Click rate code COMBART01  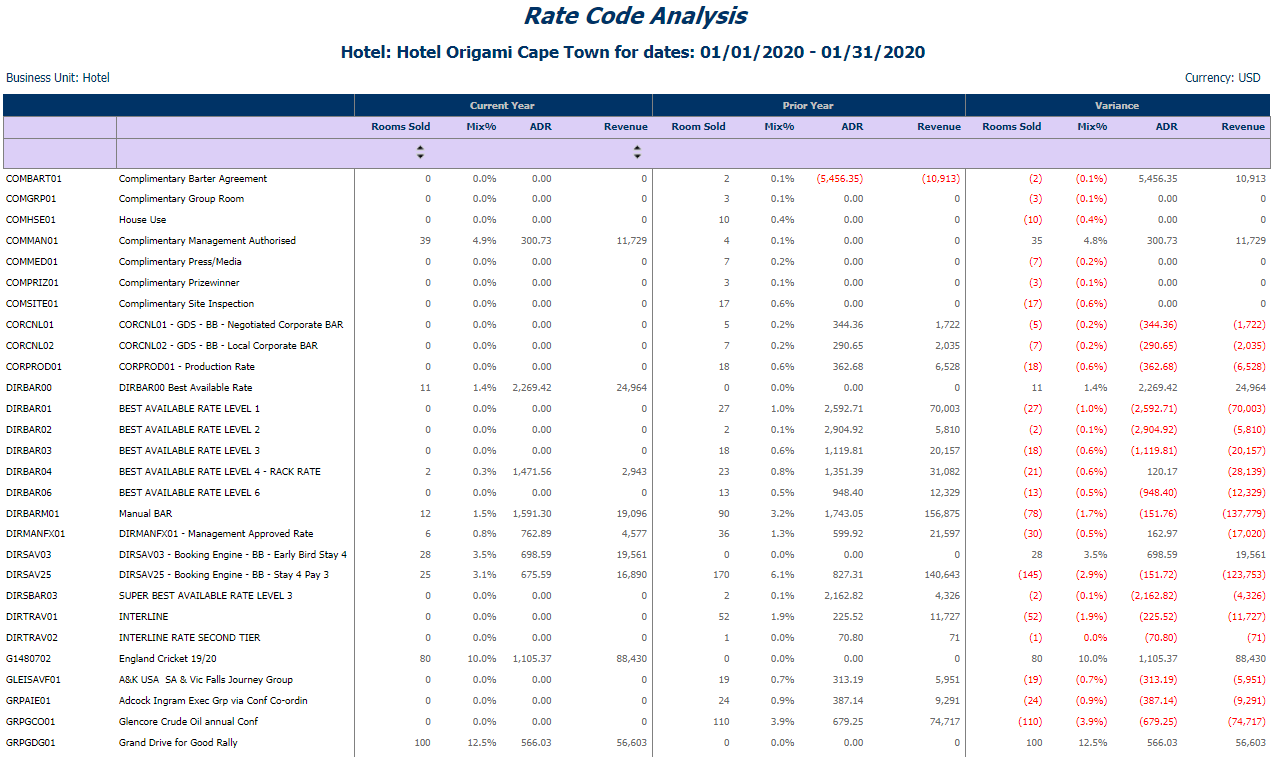pyautogui.click(x=34, y=179)
